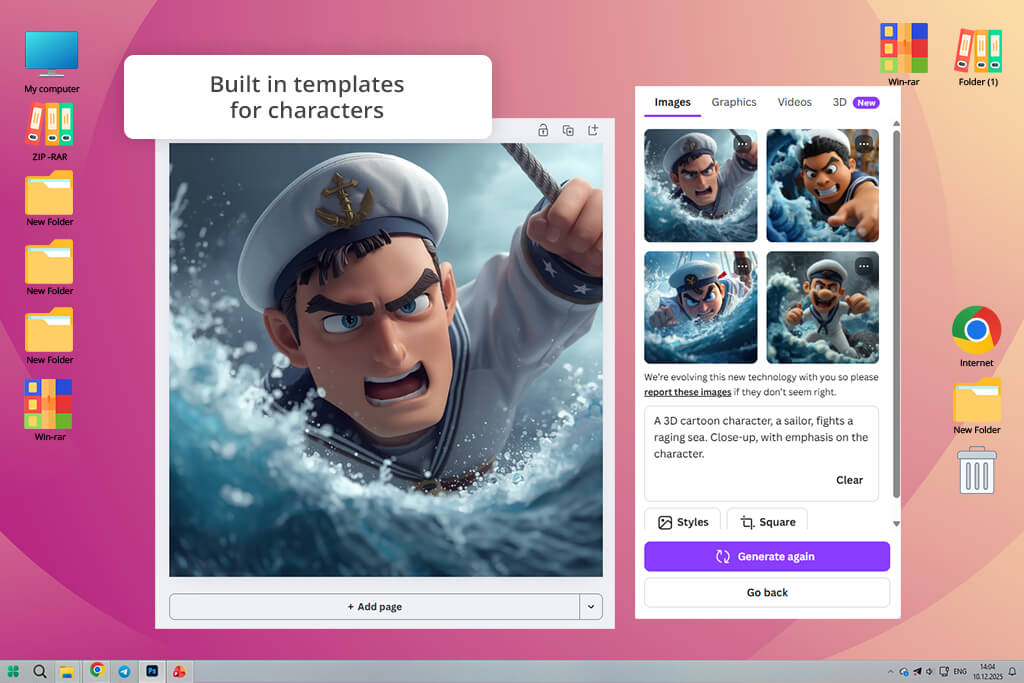The height and width of the screenshot is (683, 1024).
Task: Switch to the 3D New tab
Action: [x=856, y=103]
